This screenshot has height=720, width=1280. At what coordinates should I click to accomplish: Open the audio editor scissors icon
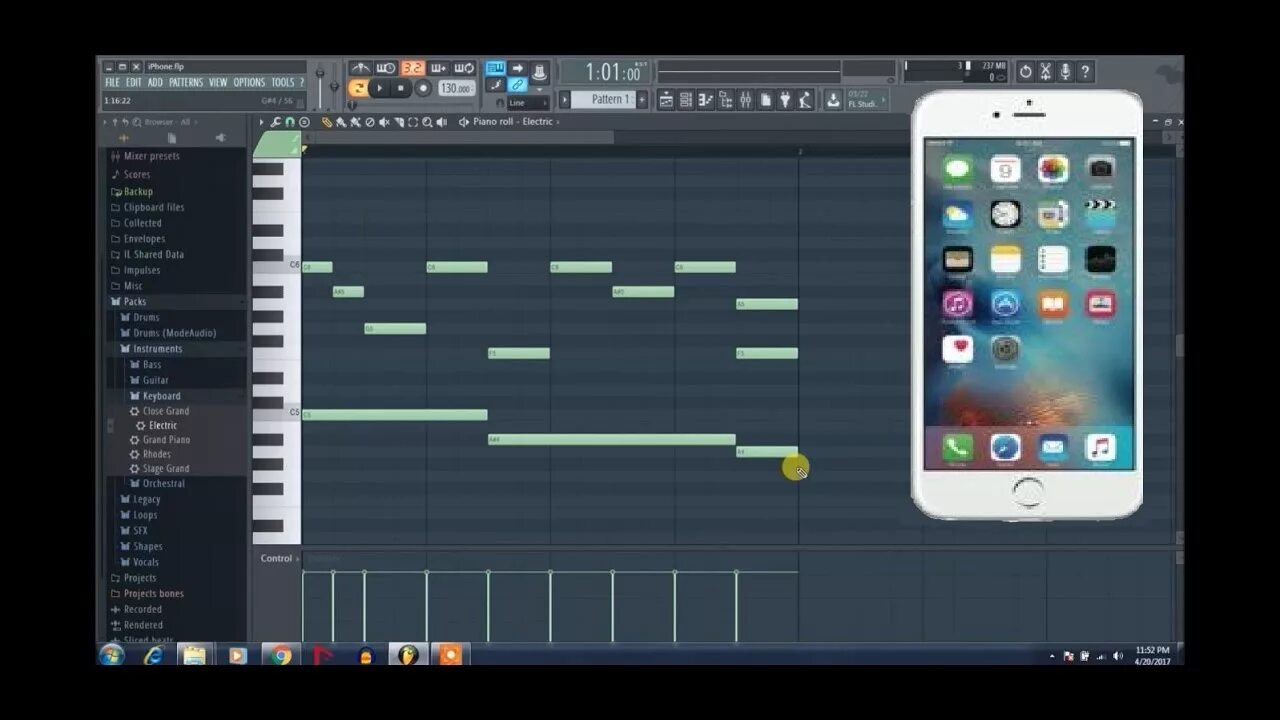[1045, 71]
